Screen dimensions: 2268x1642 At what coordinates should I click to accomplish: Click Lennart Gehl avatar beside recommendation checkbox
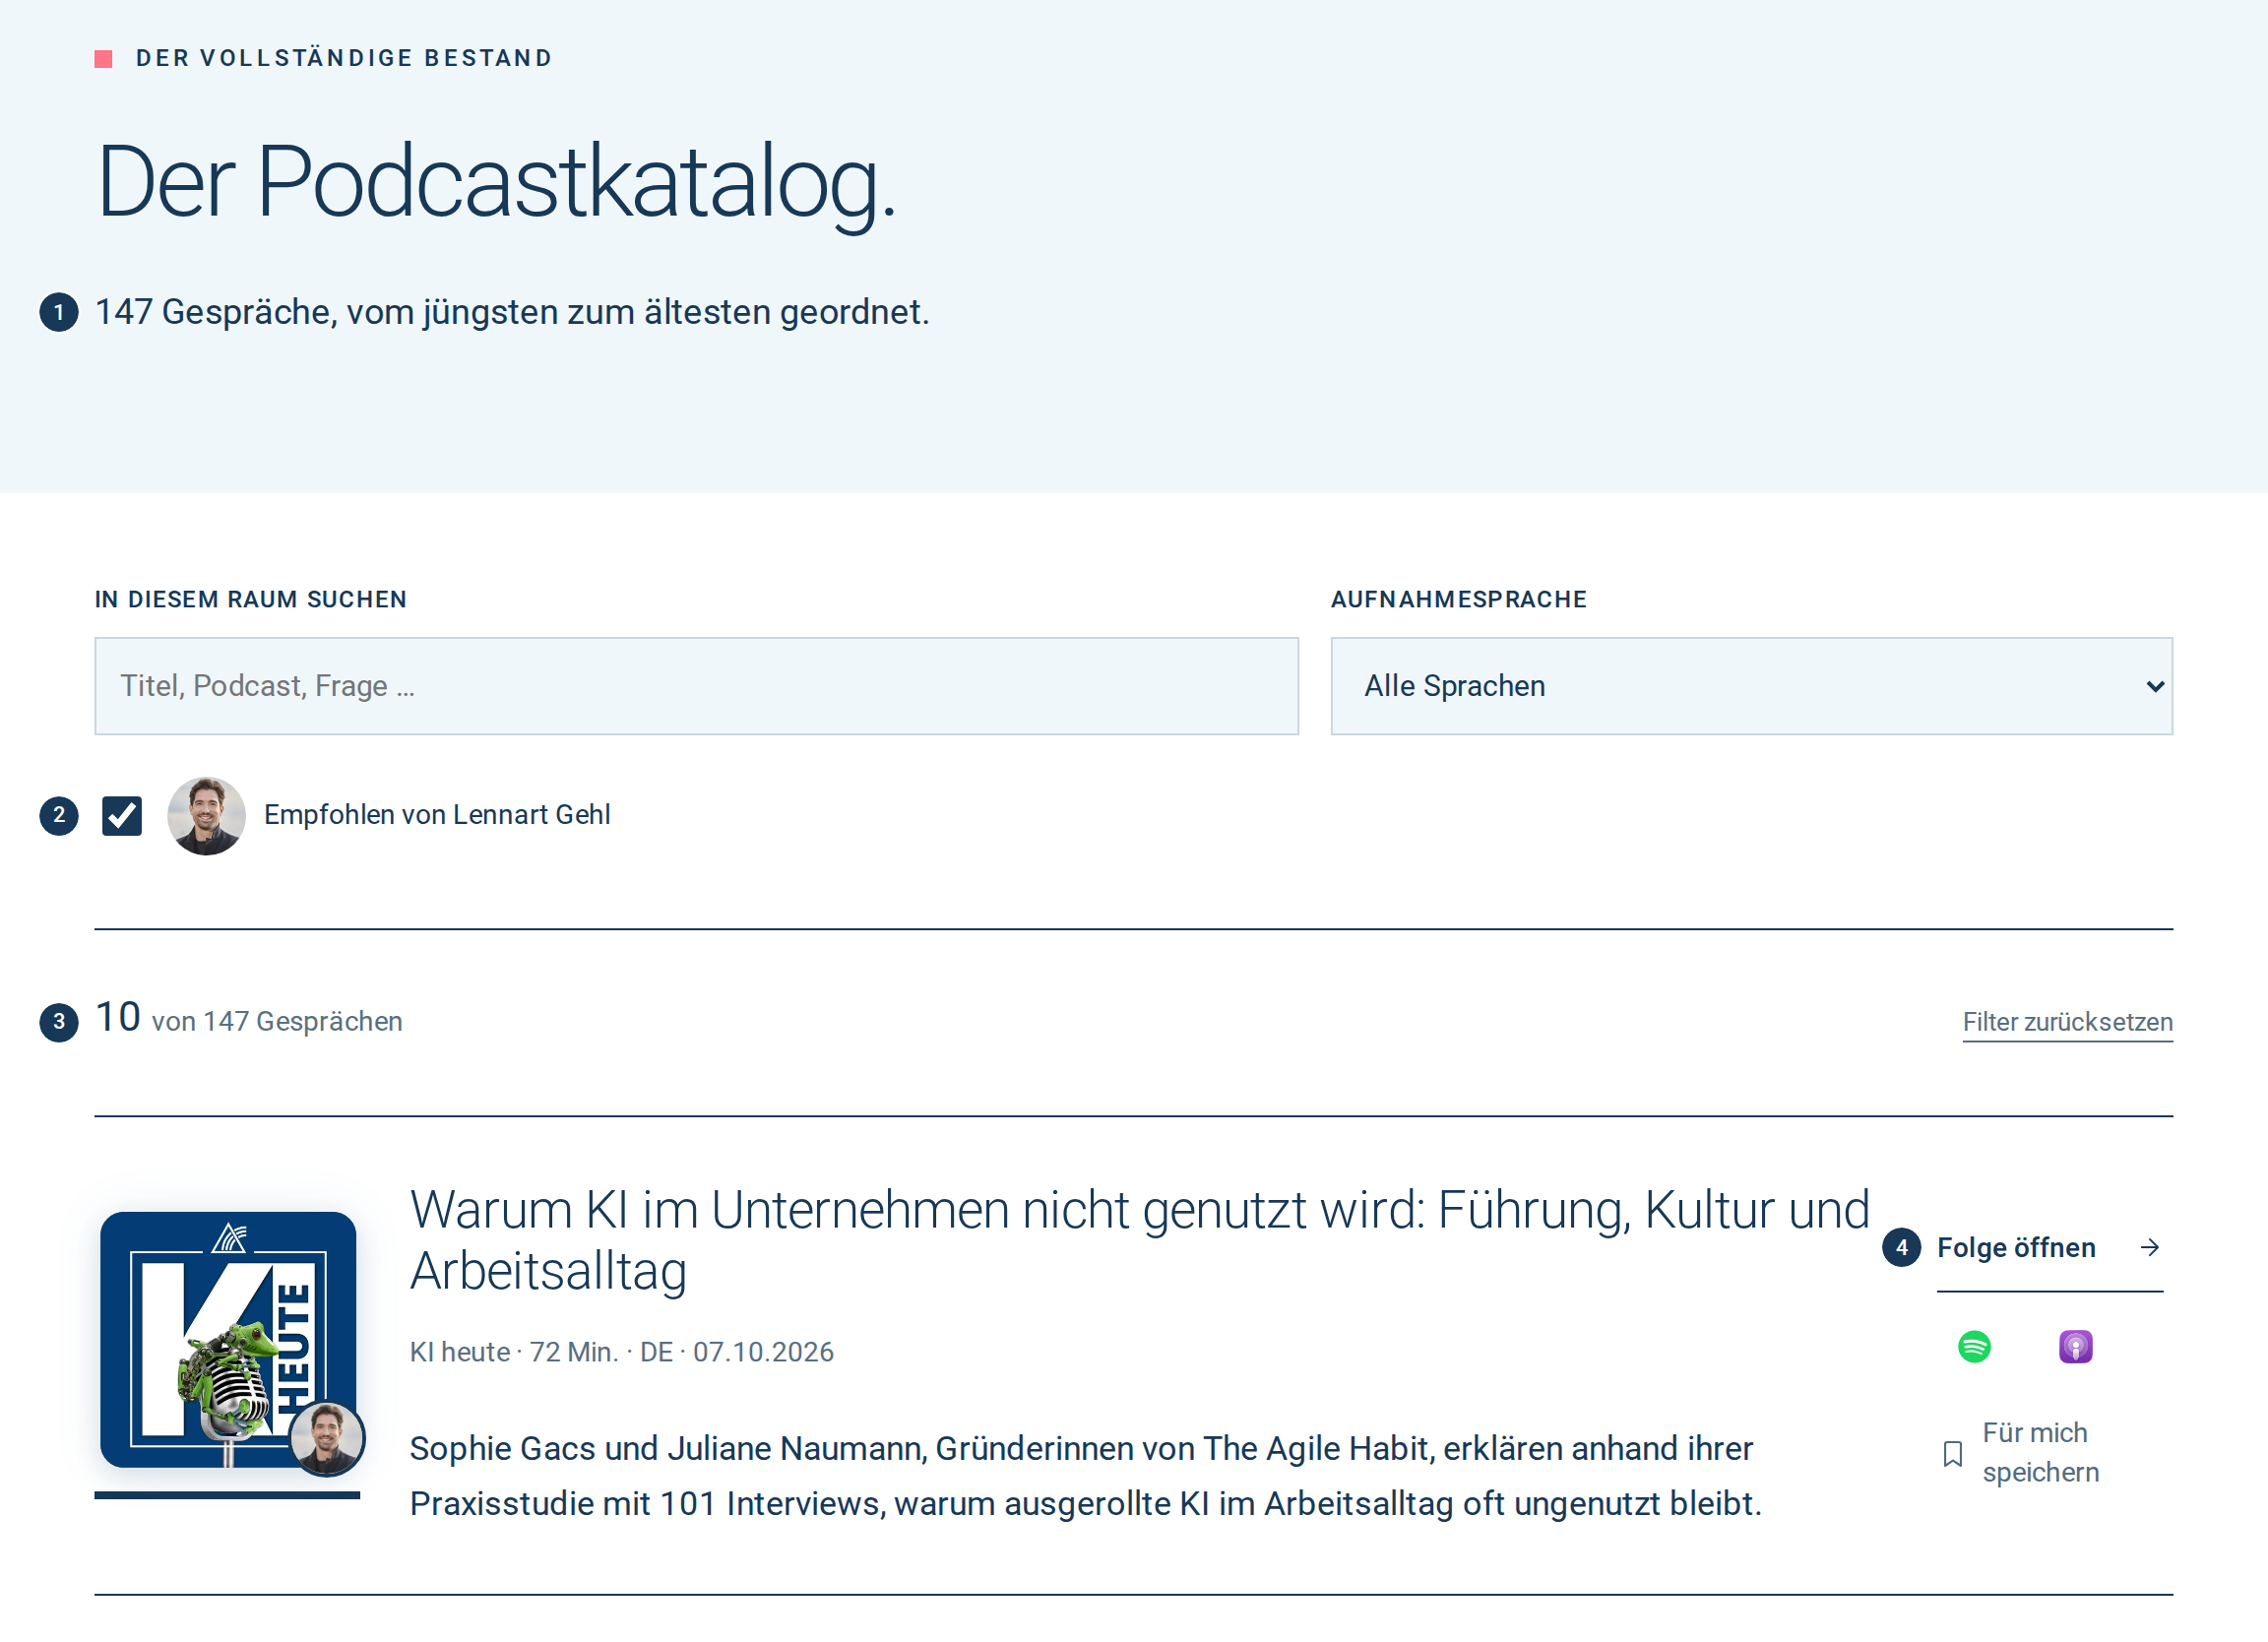point(206,816)
